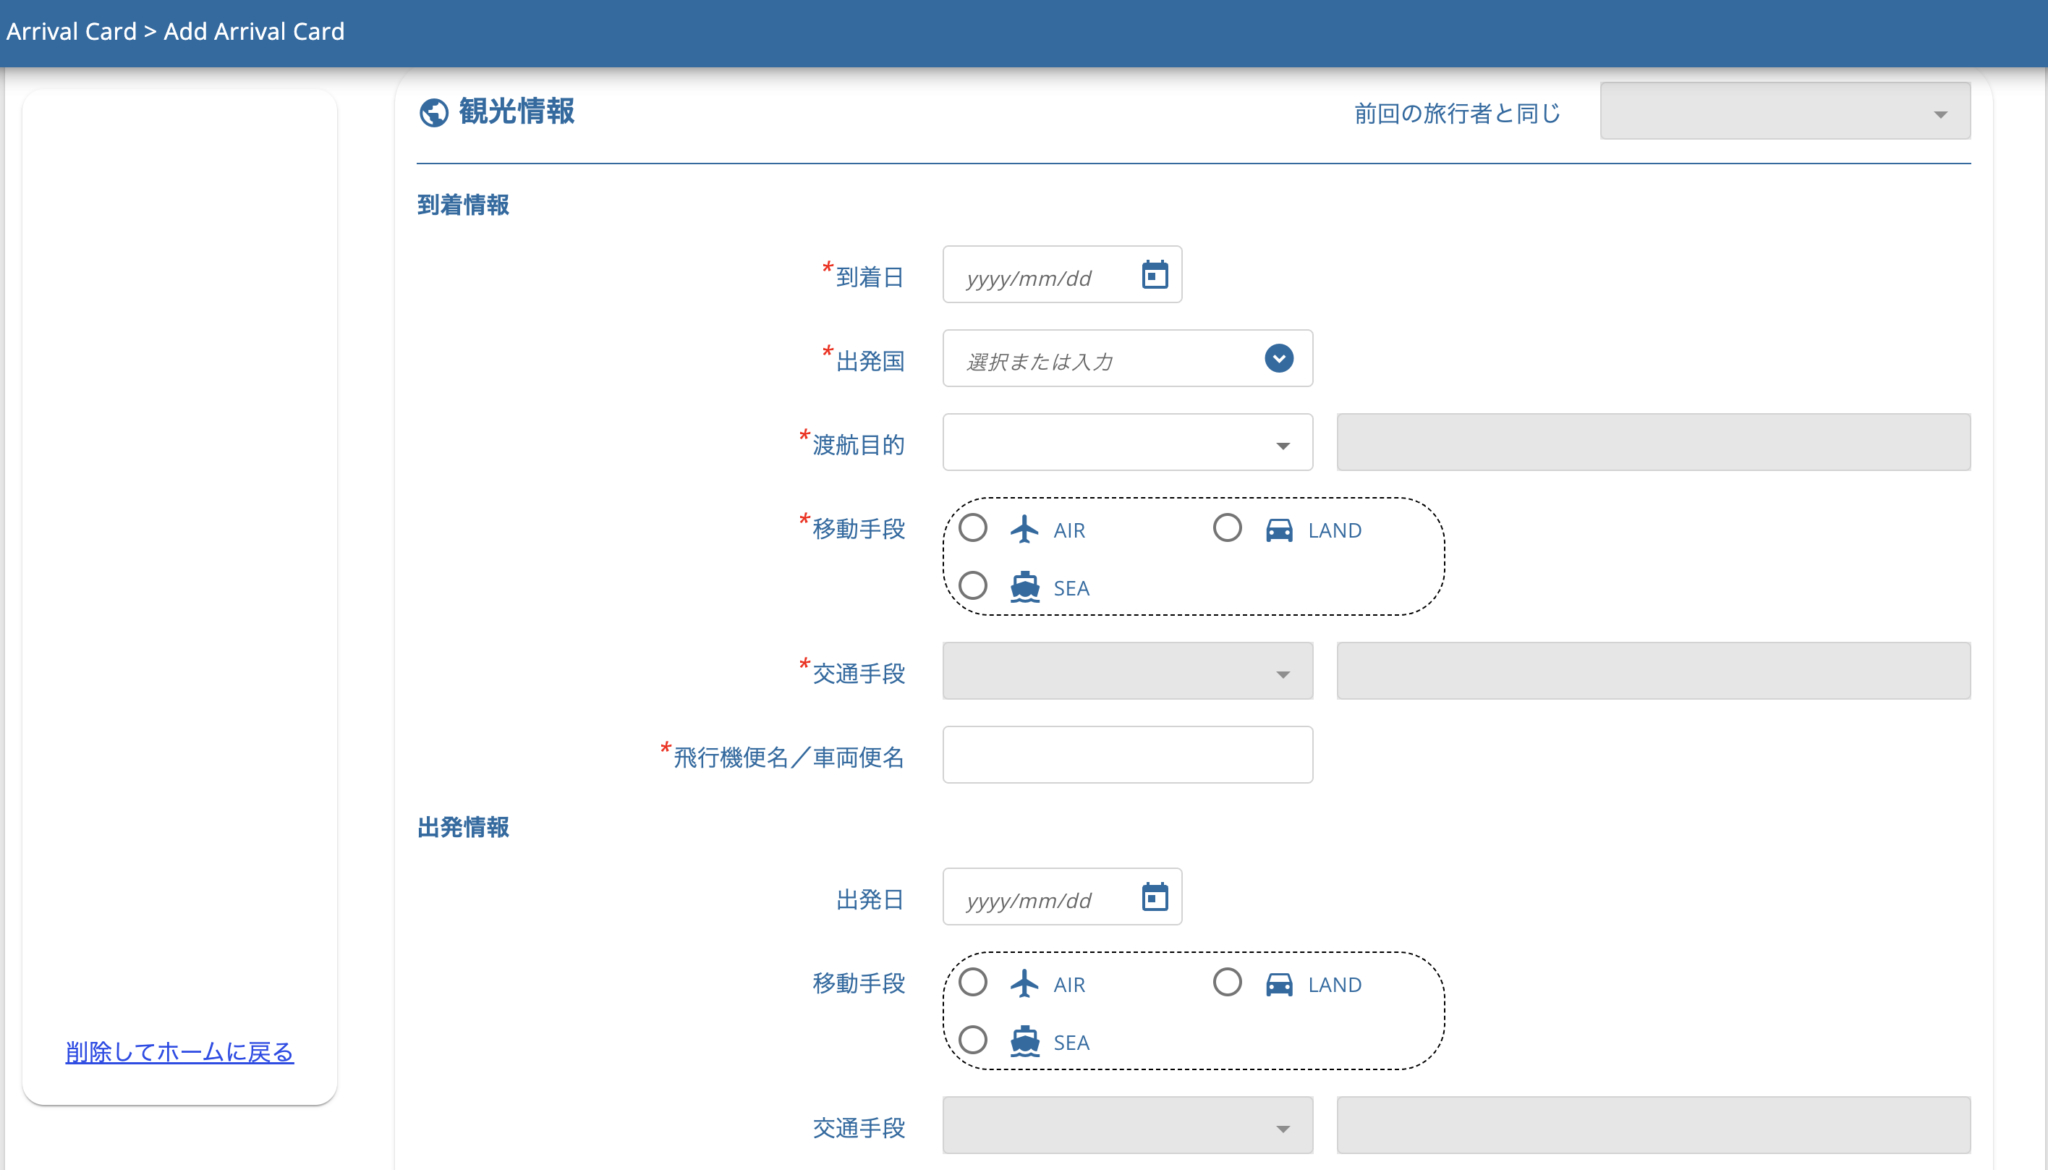
Task: Expand the 出発国 country chevron dropdown
Action: point(1278,358)
